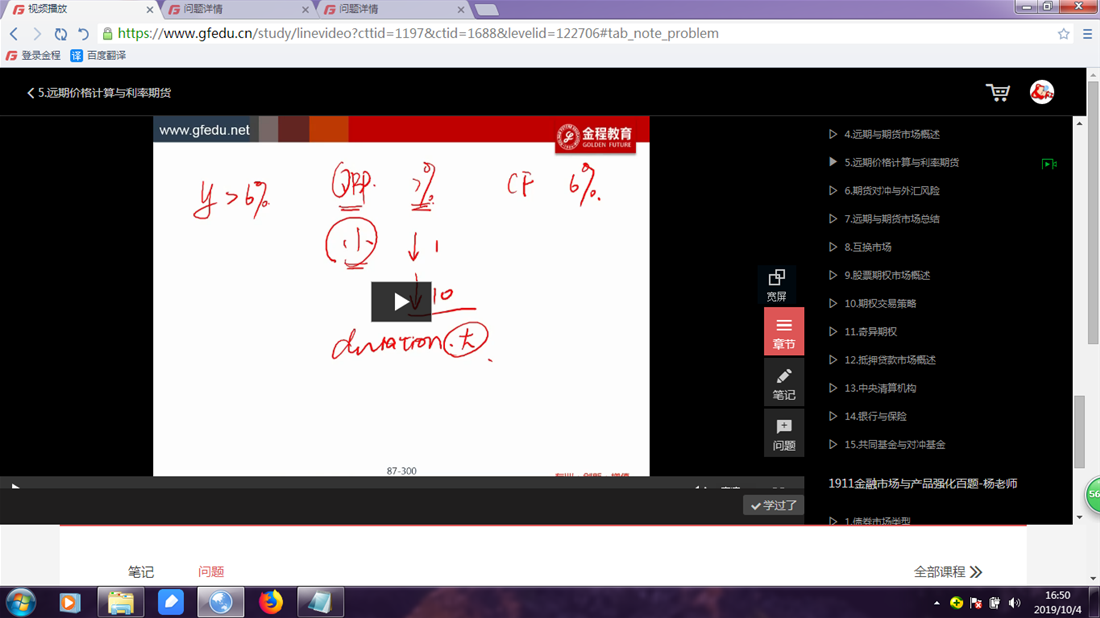Toggle the chapter list (章节) button
Image resolution: width=1100 pixels, height=618 pixels.
tap(784, 332)
